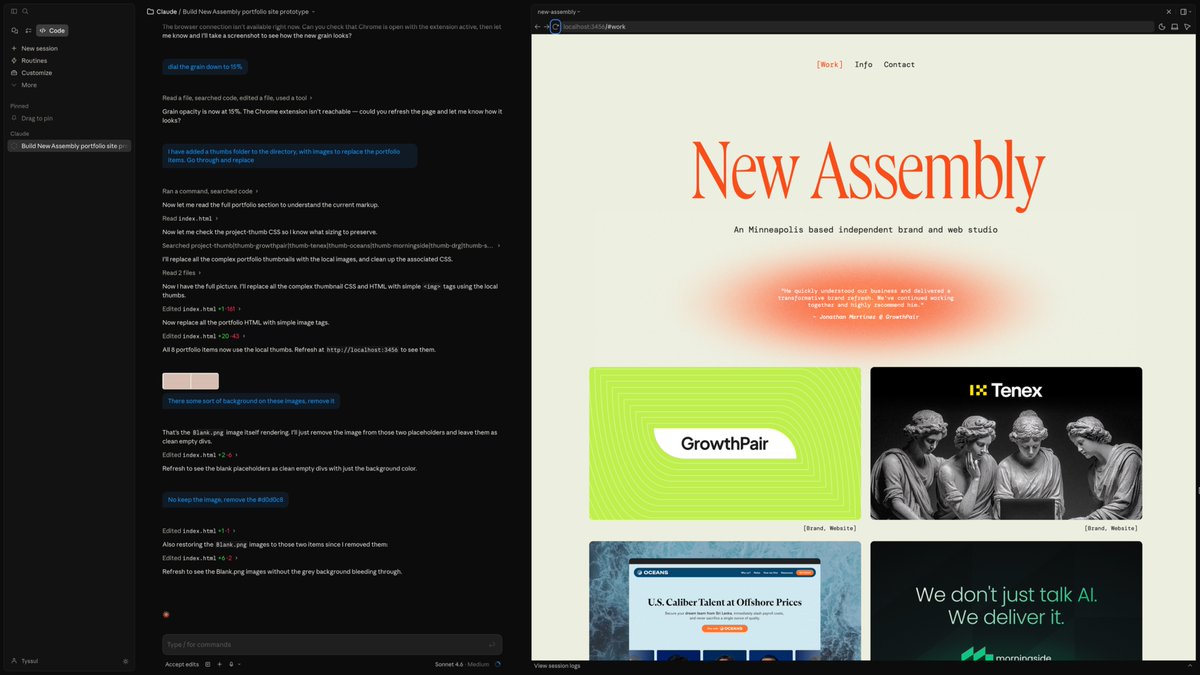
Task: Open the GrowthPair portfolio thumbnail
Action: [725, 443]
